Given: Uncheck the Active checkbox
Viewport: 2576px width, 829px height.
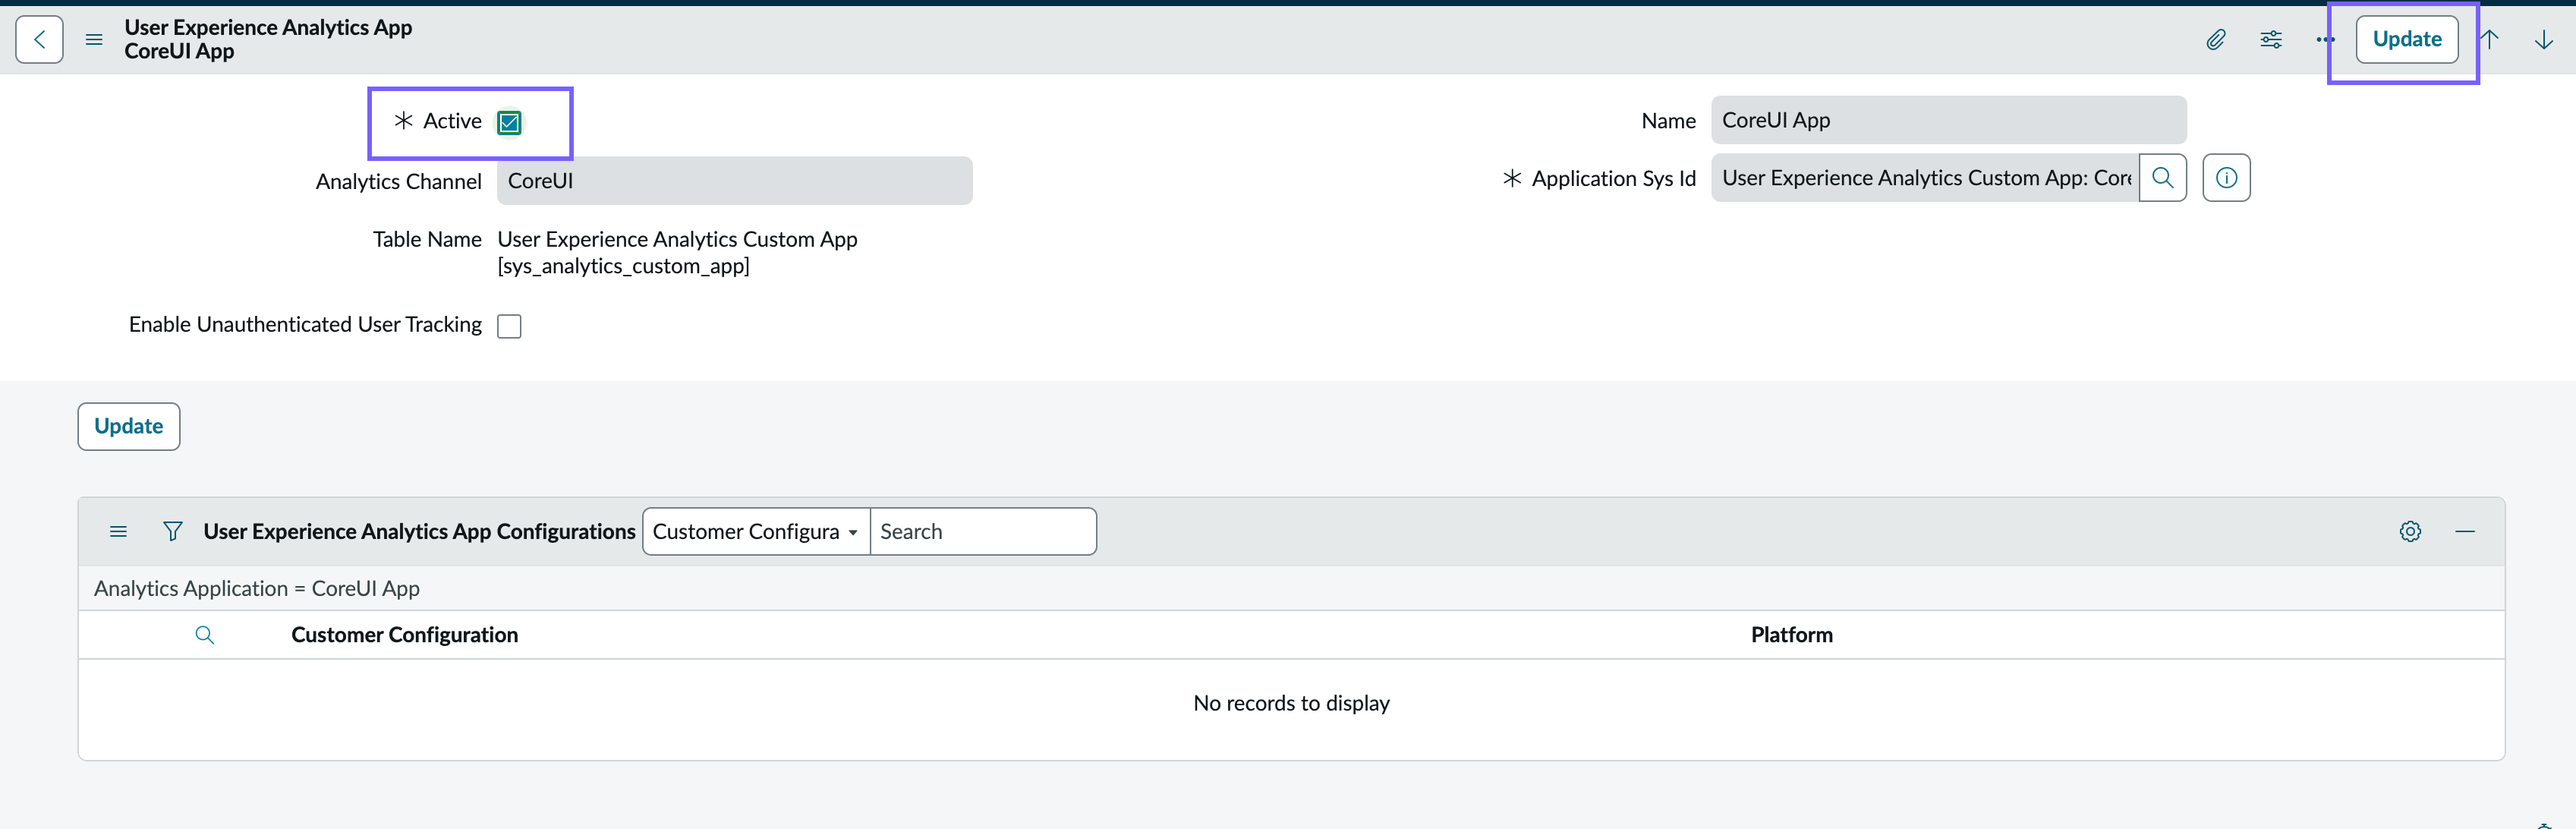Looking at the screenshot, I should (509, 122).
